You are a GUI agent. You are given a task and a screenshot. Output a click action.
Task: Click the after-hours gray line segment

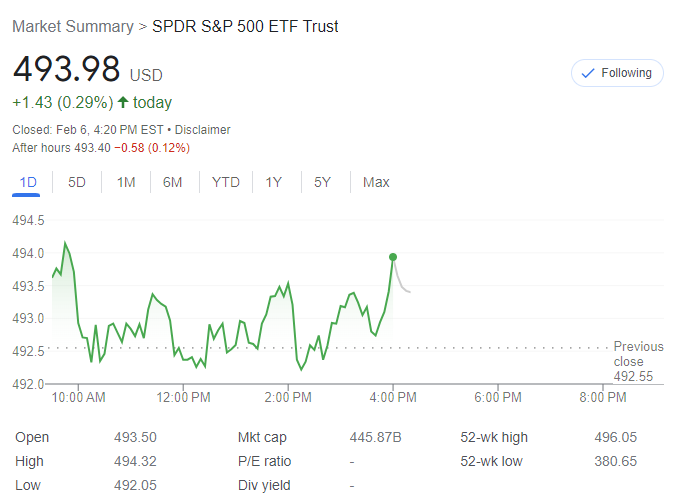pos(402,282)
